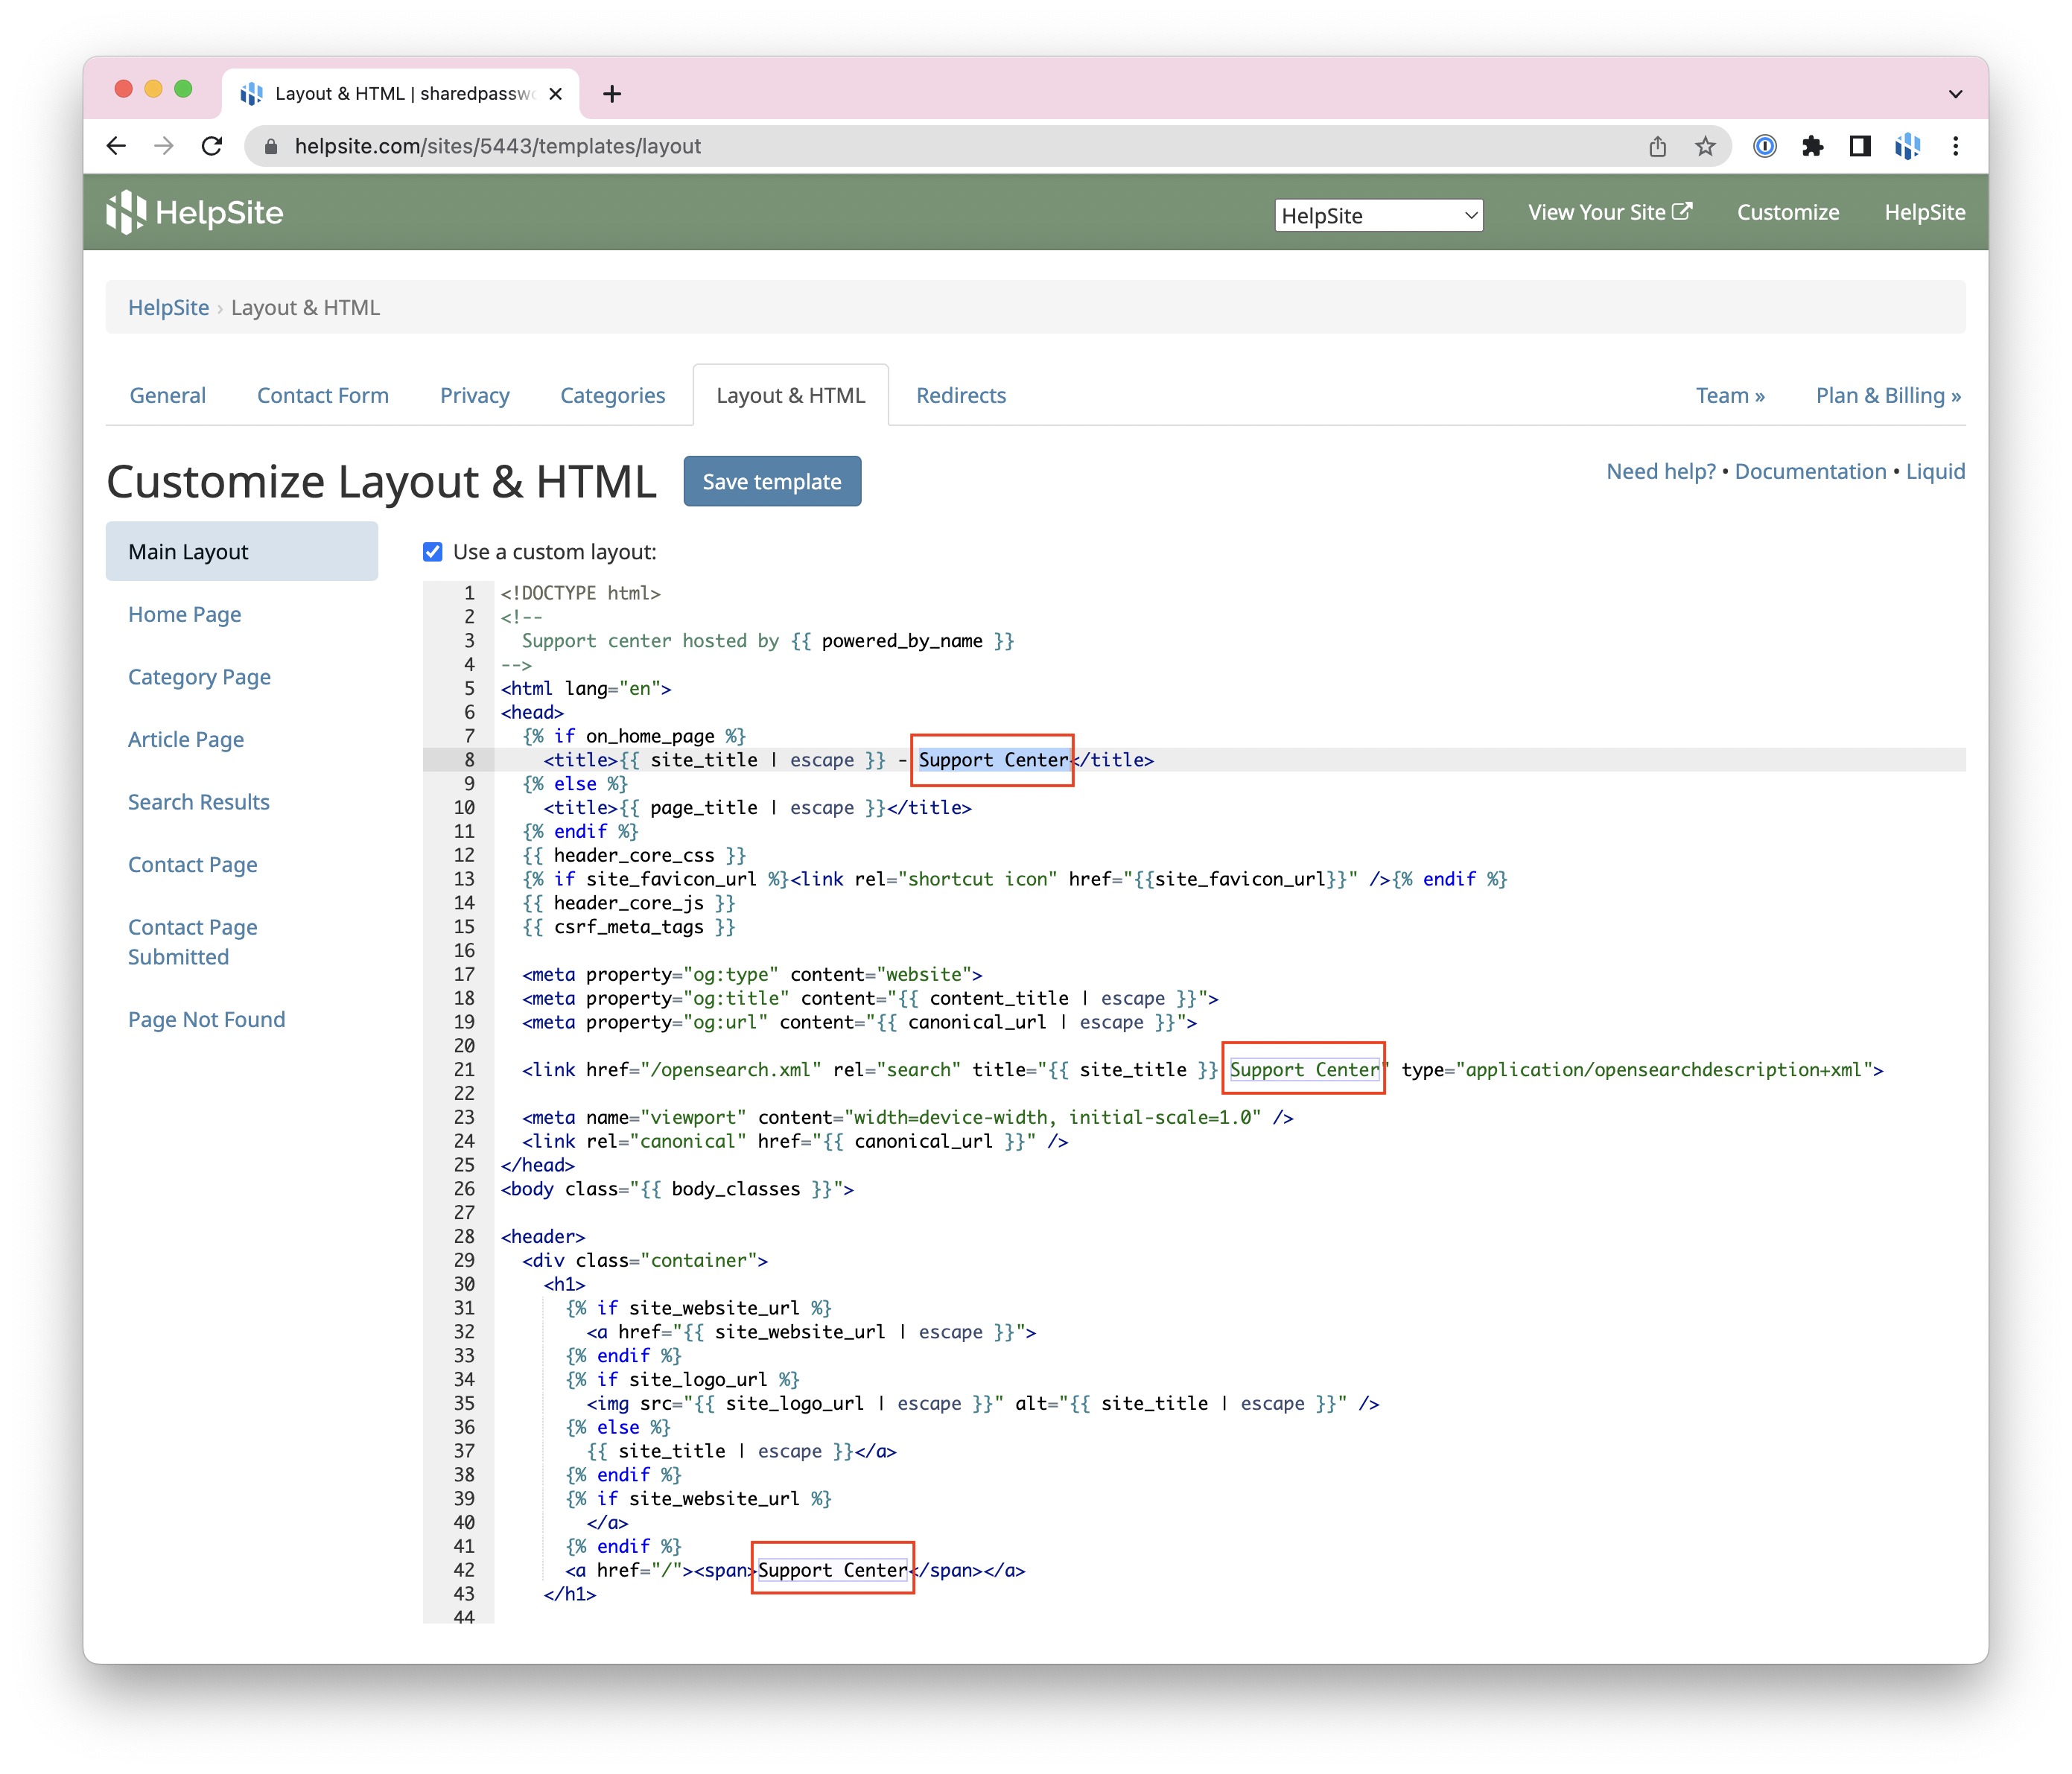The height and width of the screenshot is (1774, 2072).
Task: Click HelpSite breadcrumb link
Action: pyautogui.click(x=168, y=308)
